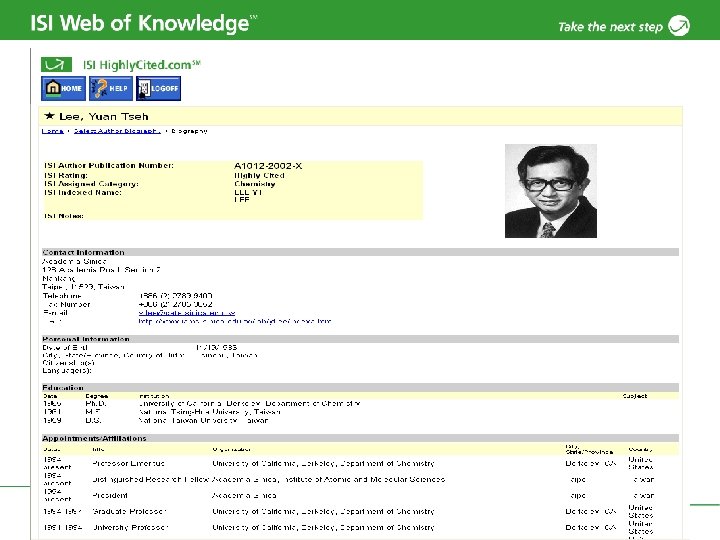This screenshot has width=720, height=540.
Task: Click the Take the next step text
Action: pyautogui.click(x=610, y=27)
